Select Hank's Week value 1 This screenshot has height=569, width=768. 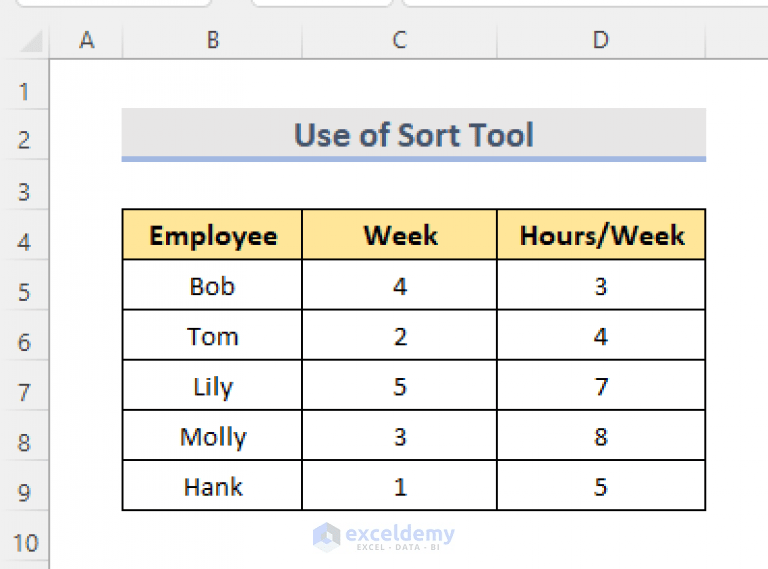(x=399, y=486)
